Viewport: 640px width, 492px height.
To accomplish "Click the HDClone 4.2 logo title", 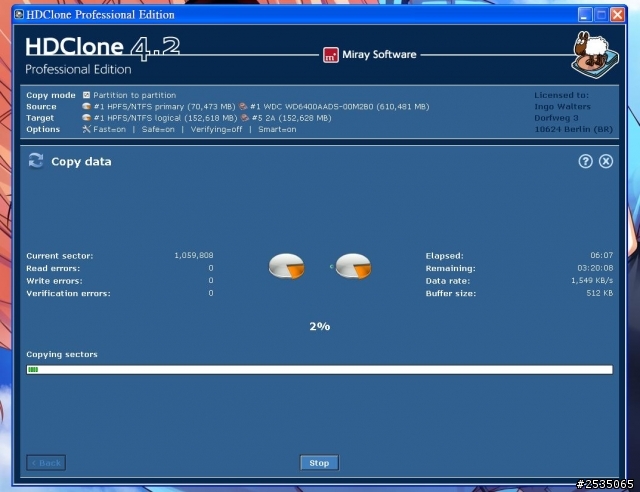I will (102, 48).
